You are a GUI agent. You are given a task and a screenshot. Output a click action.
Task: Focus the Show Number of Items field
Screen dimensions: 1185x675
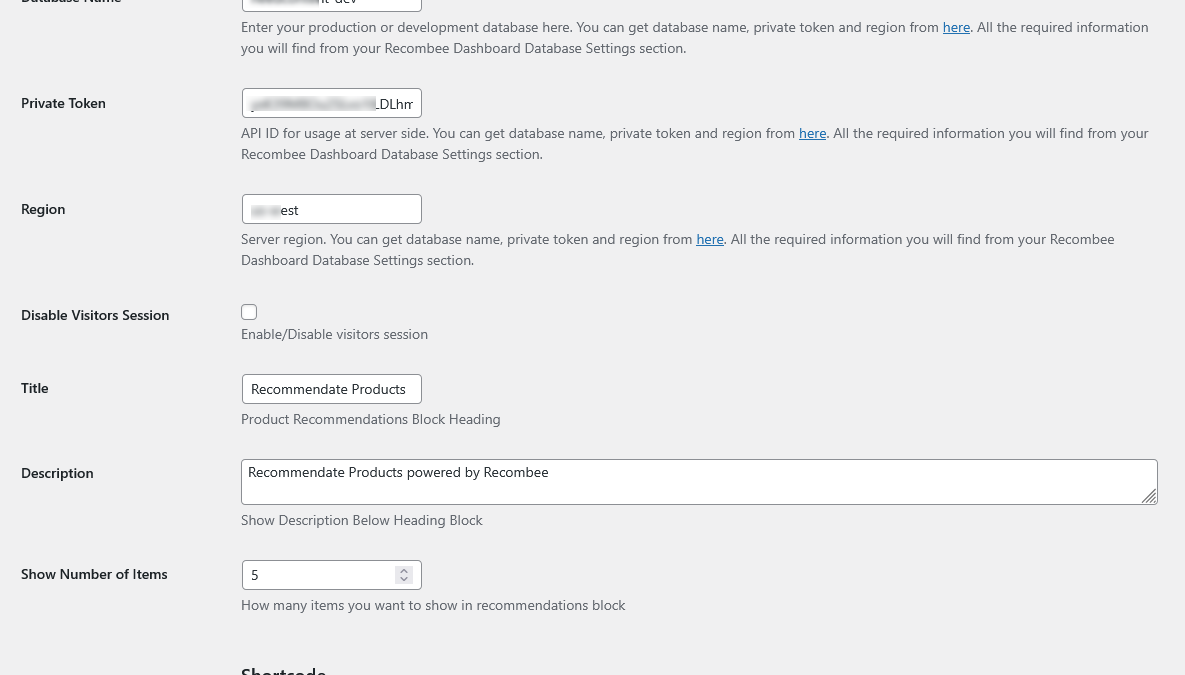pyautogui.click(x=318, y=575)
